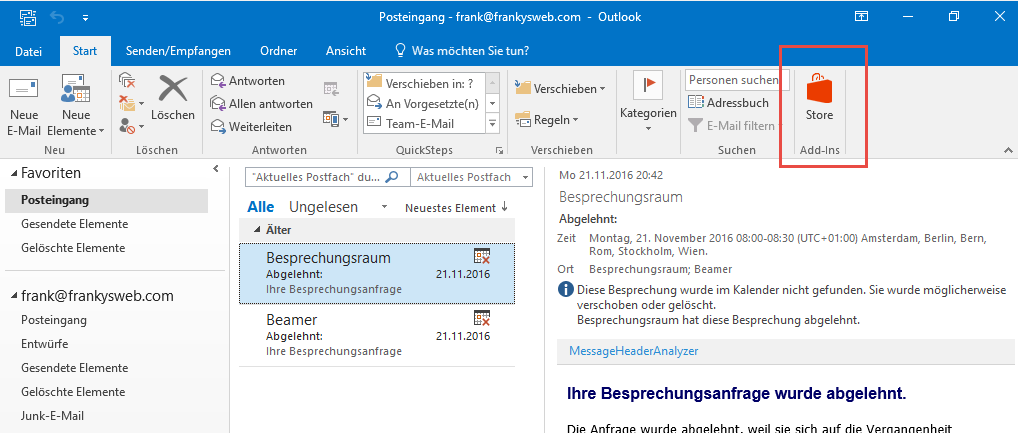Collapse the Älter message group
This screenshot has height=433, width=1018.
coord(256,230)
